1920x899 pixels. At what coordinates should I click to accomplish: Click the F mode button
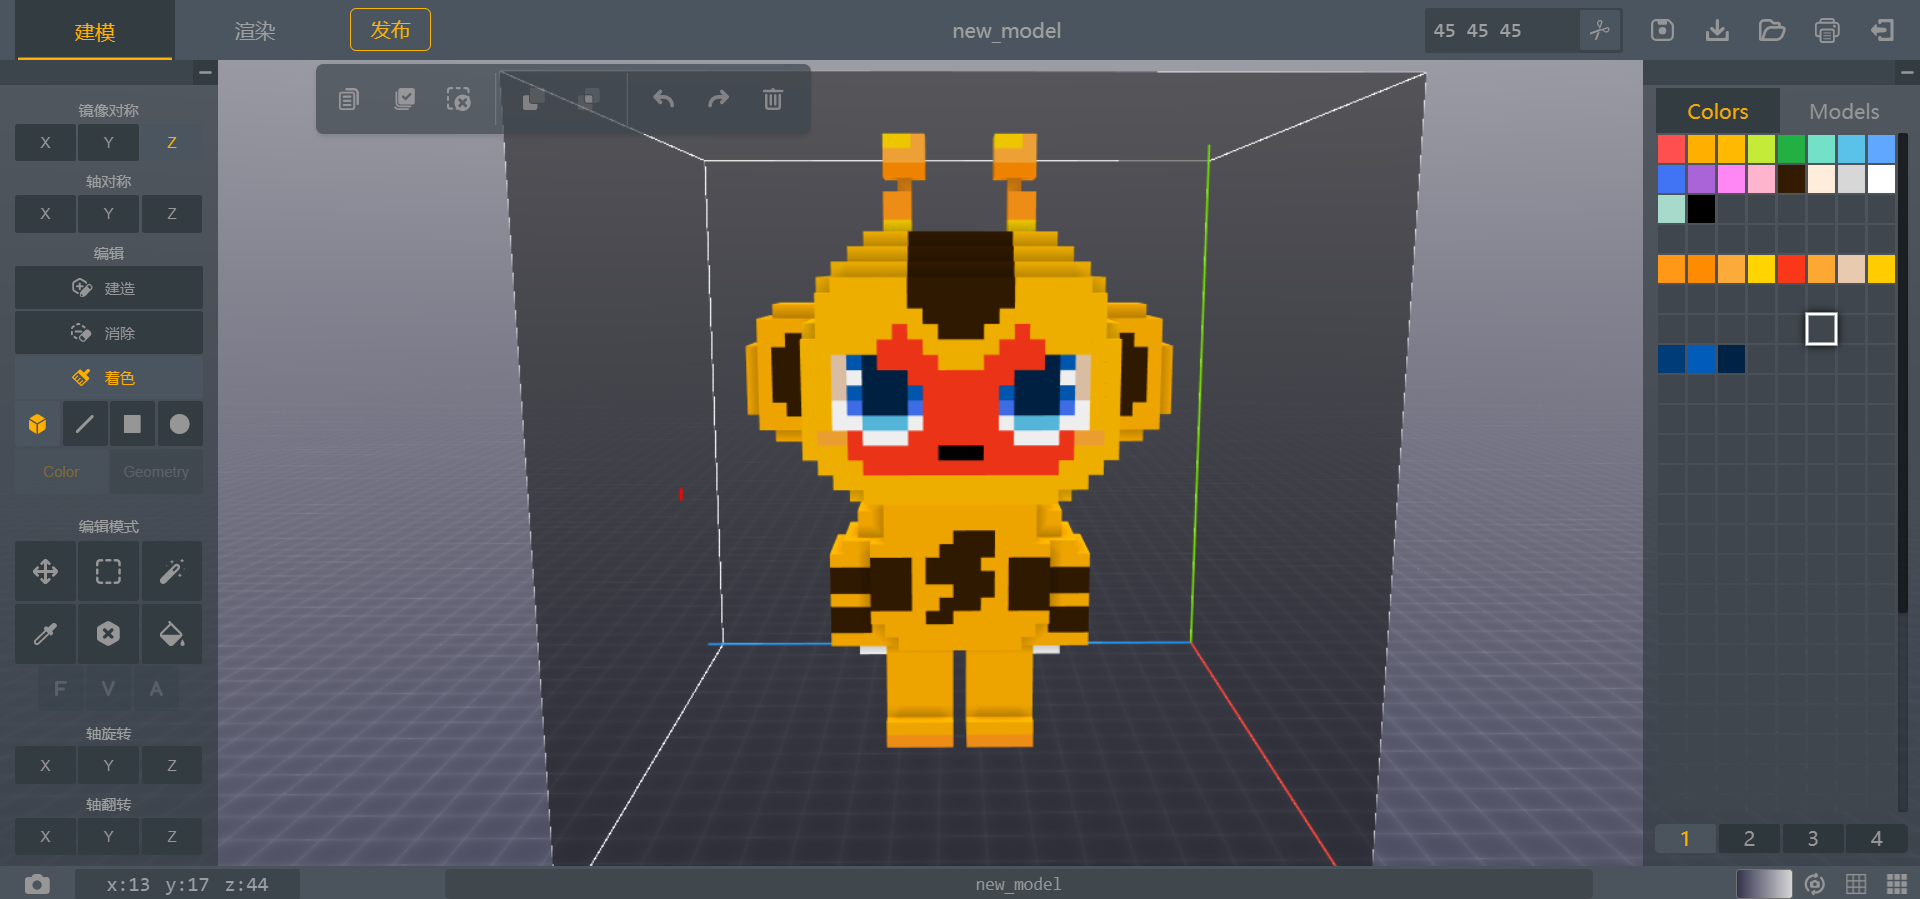[60, 689]
